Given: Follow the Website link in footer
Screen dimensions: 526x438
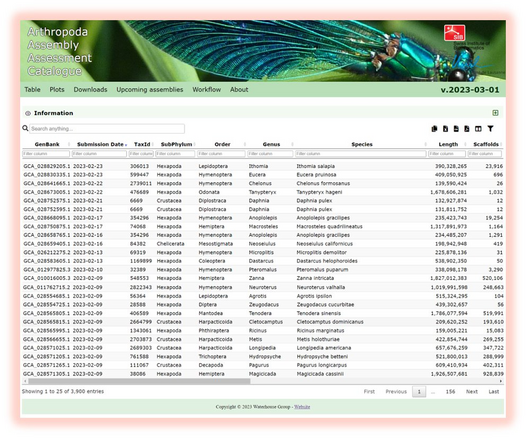Looking at the screenshot, I should coord(302,407).
